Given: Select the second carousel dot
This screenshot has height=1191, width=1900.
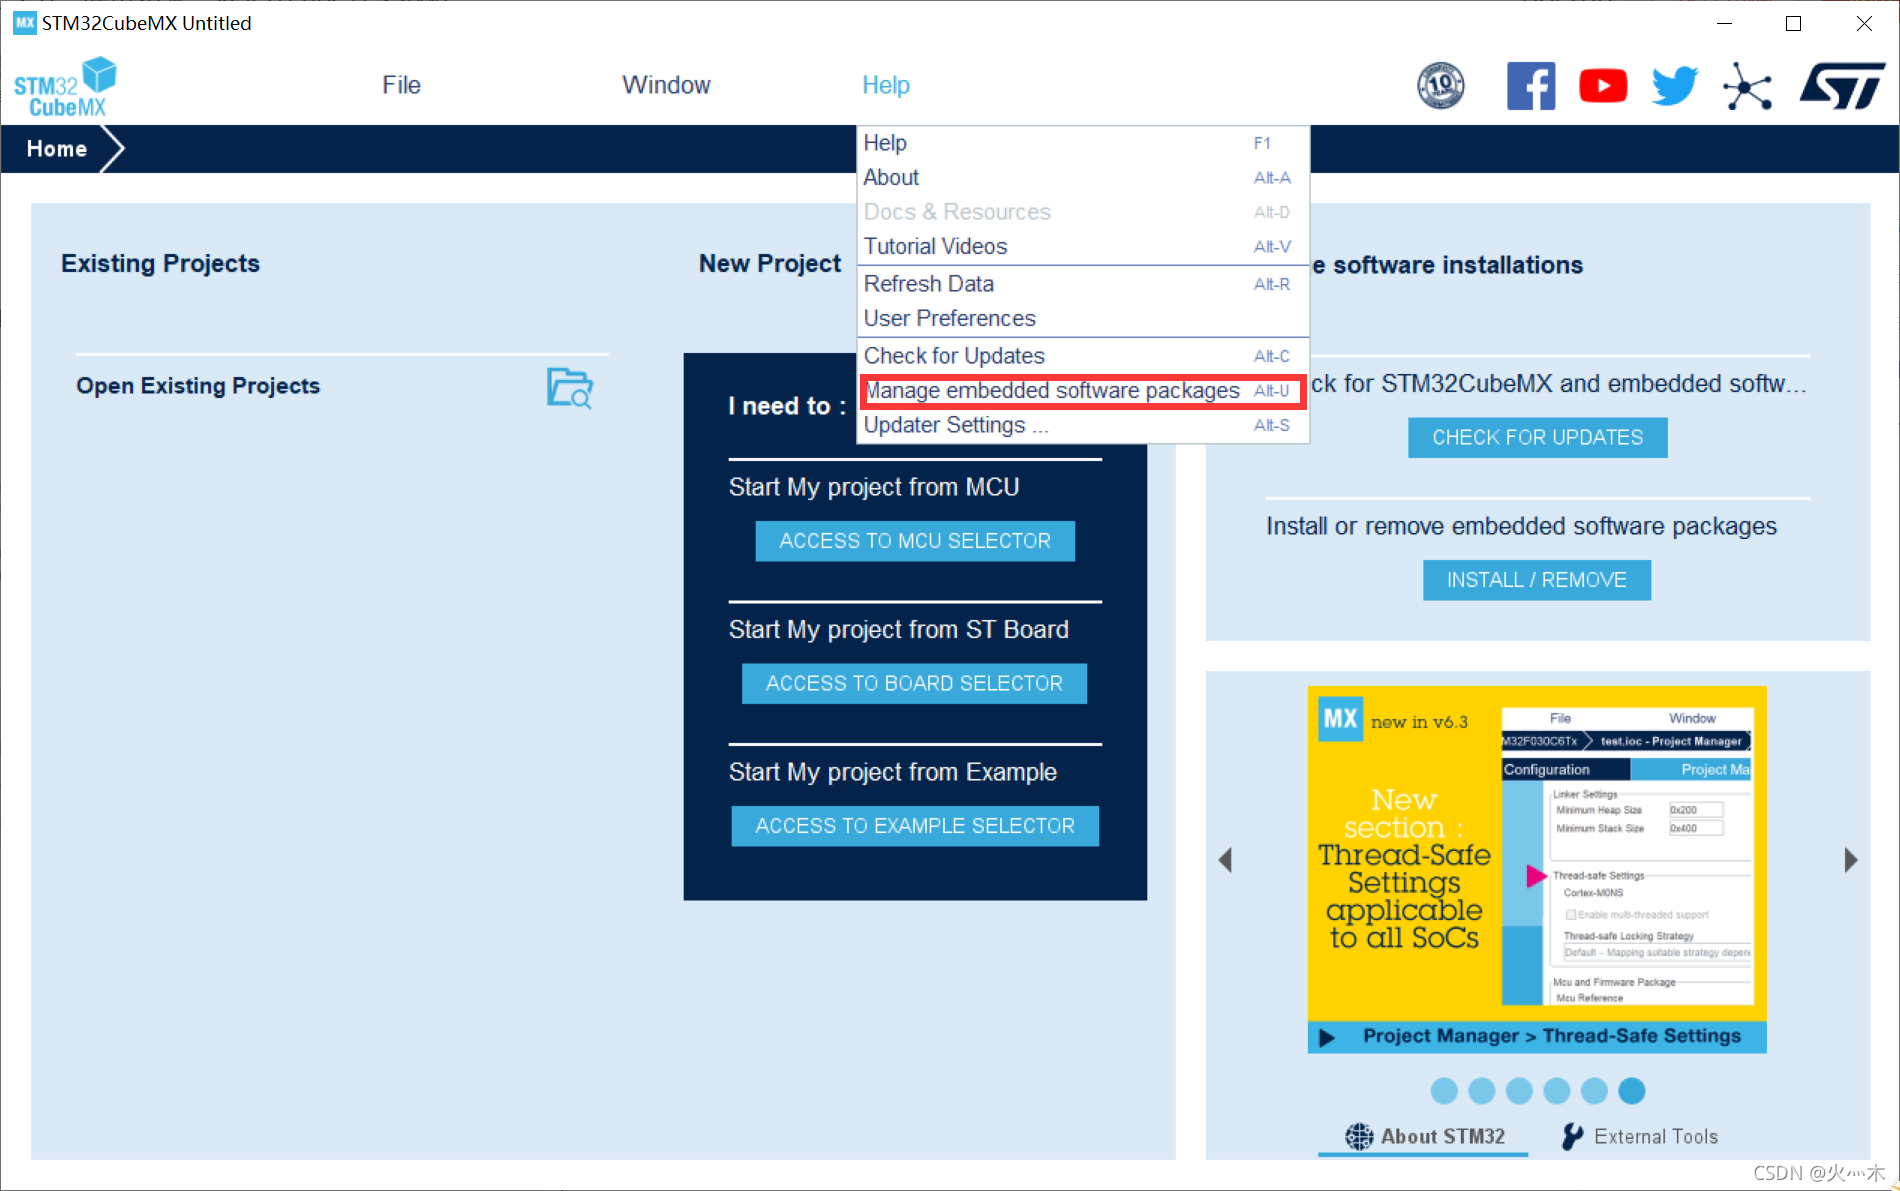Looking at the screenshot, I should pyautogui.click(x=1482, y=1091).
